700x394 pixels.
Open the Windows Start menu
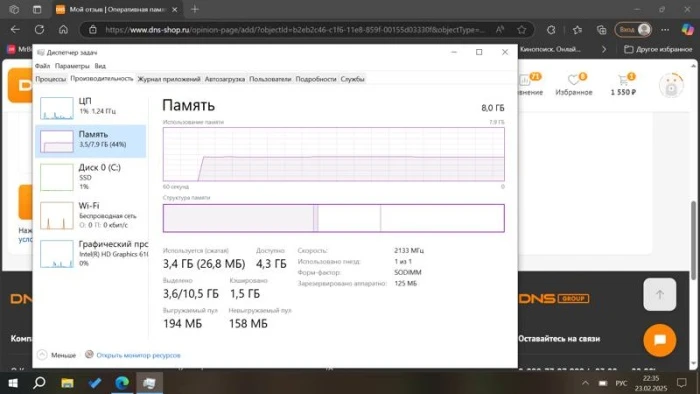pos(13,383)
